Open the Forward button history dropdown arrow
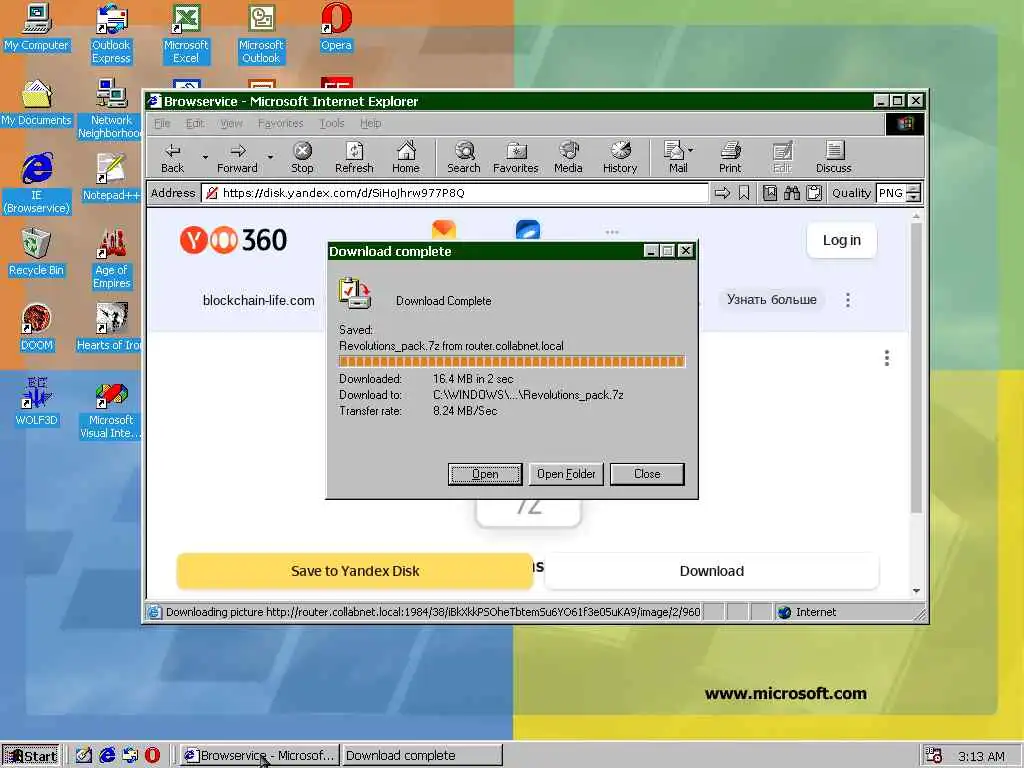Screen dimensions: 1024x768 click(x=270, y=157)
